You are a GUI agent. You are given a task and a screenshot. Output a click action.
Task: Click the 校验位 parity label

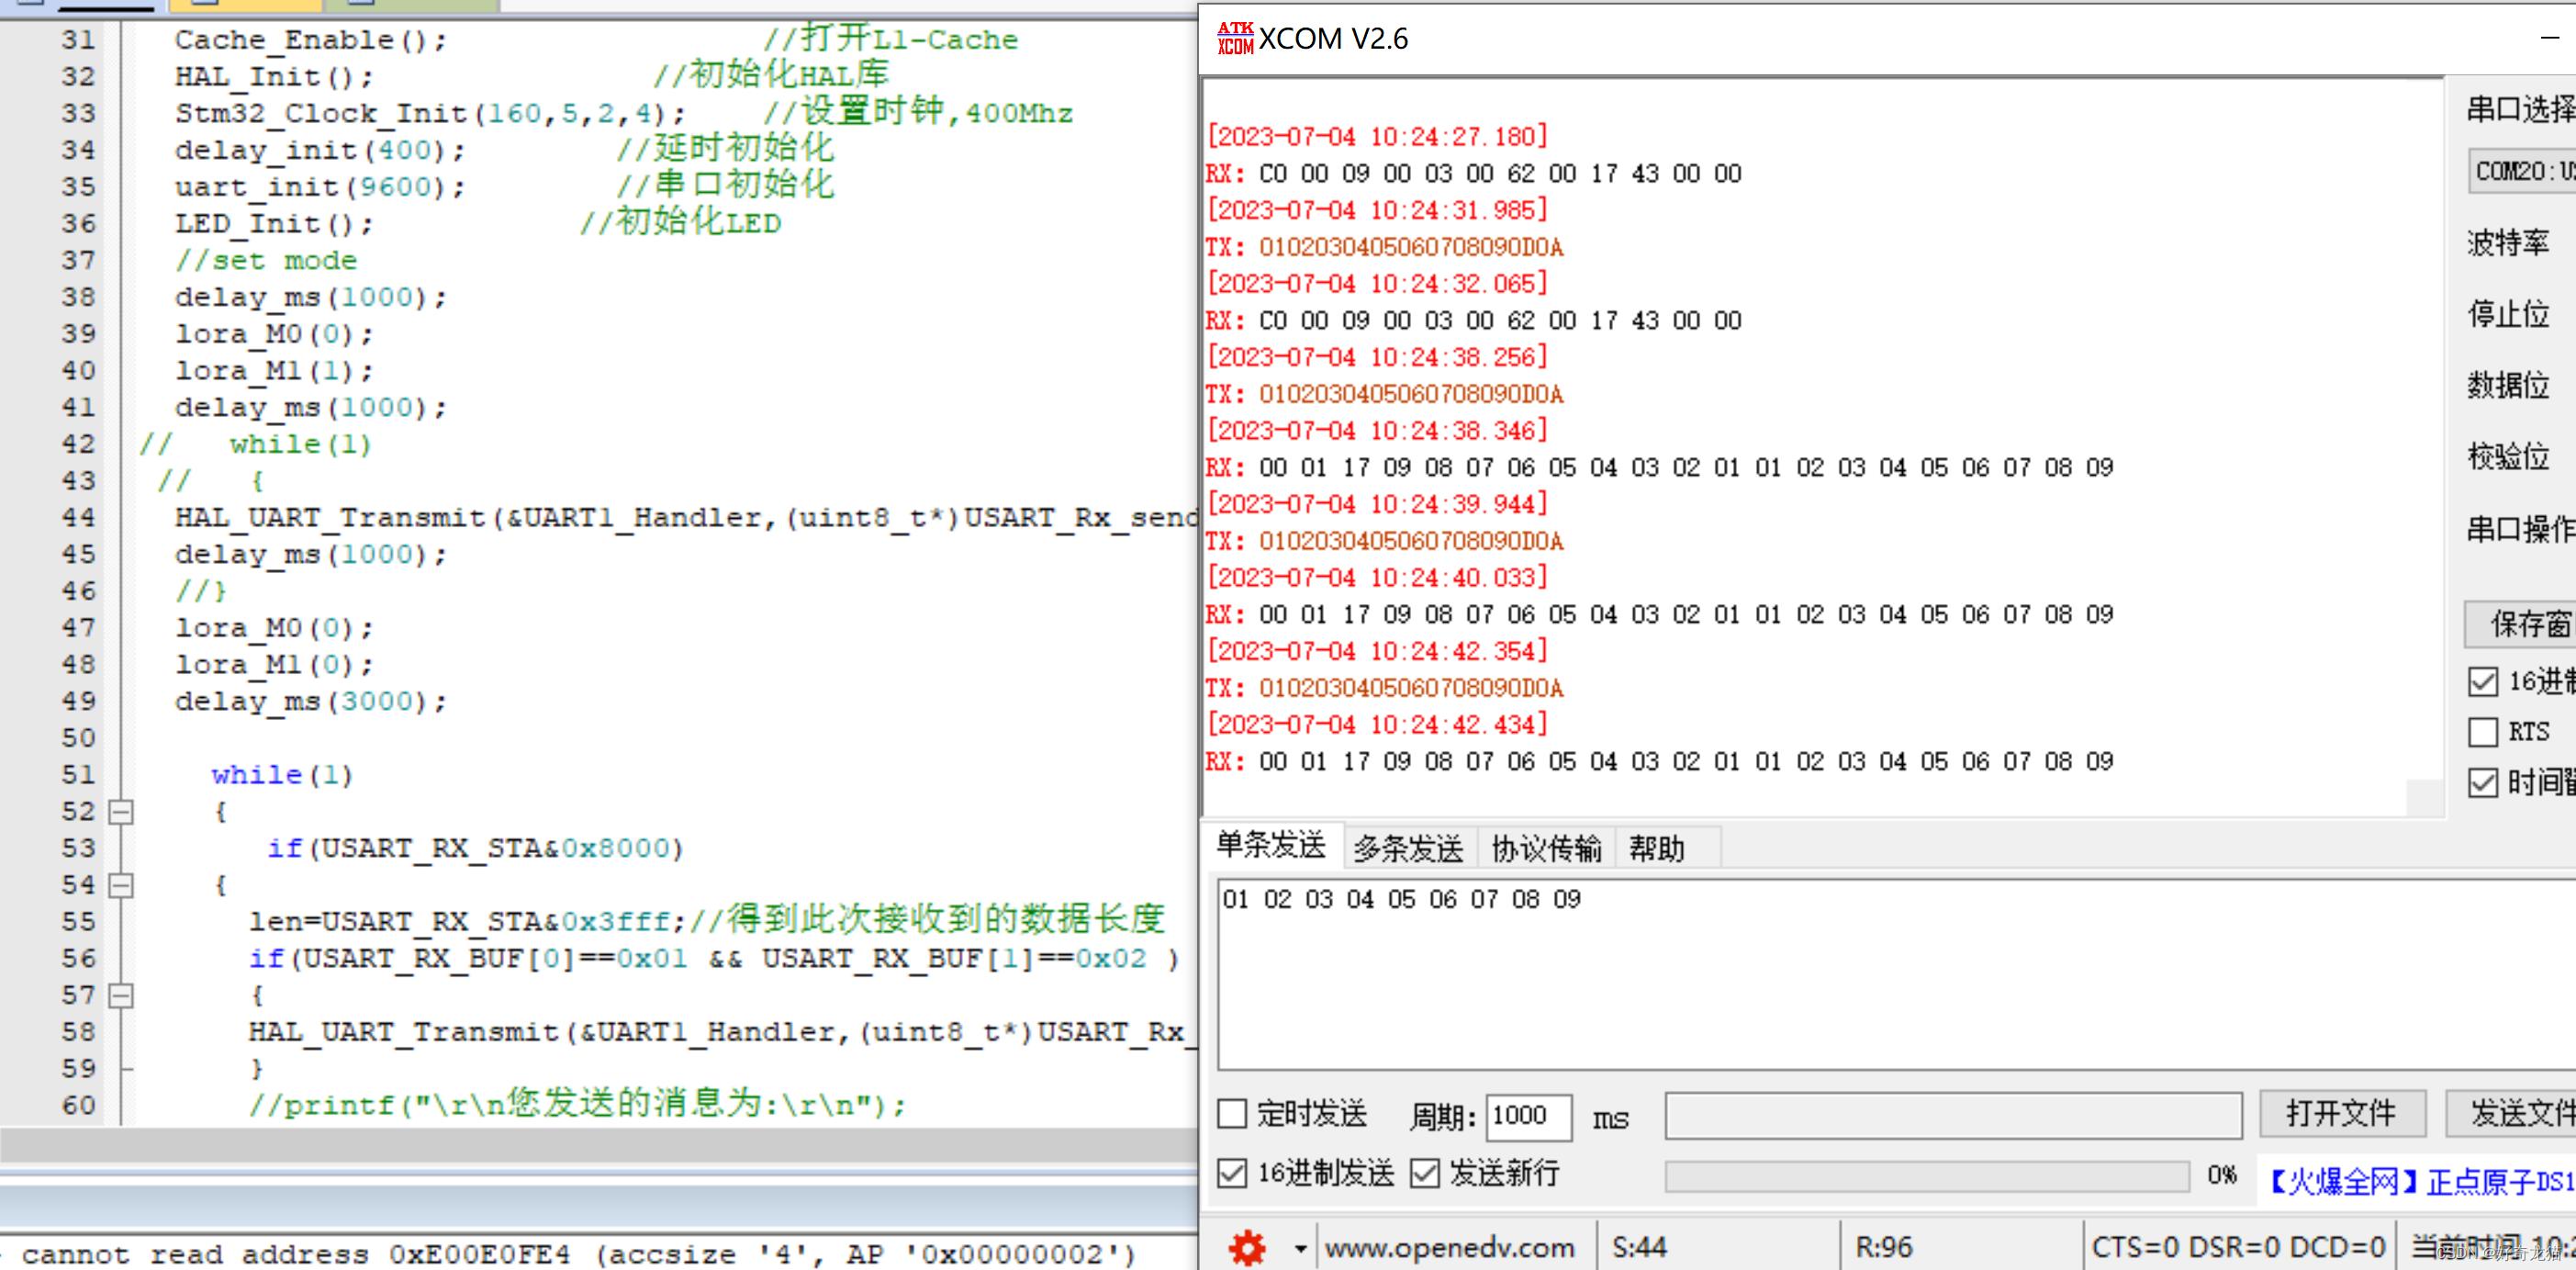coord(2507,457)
